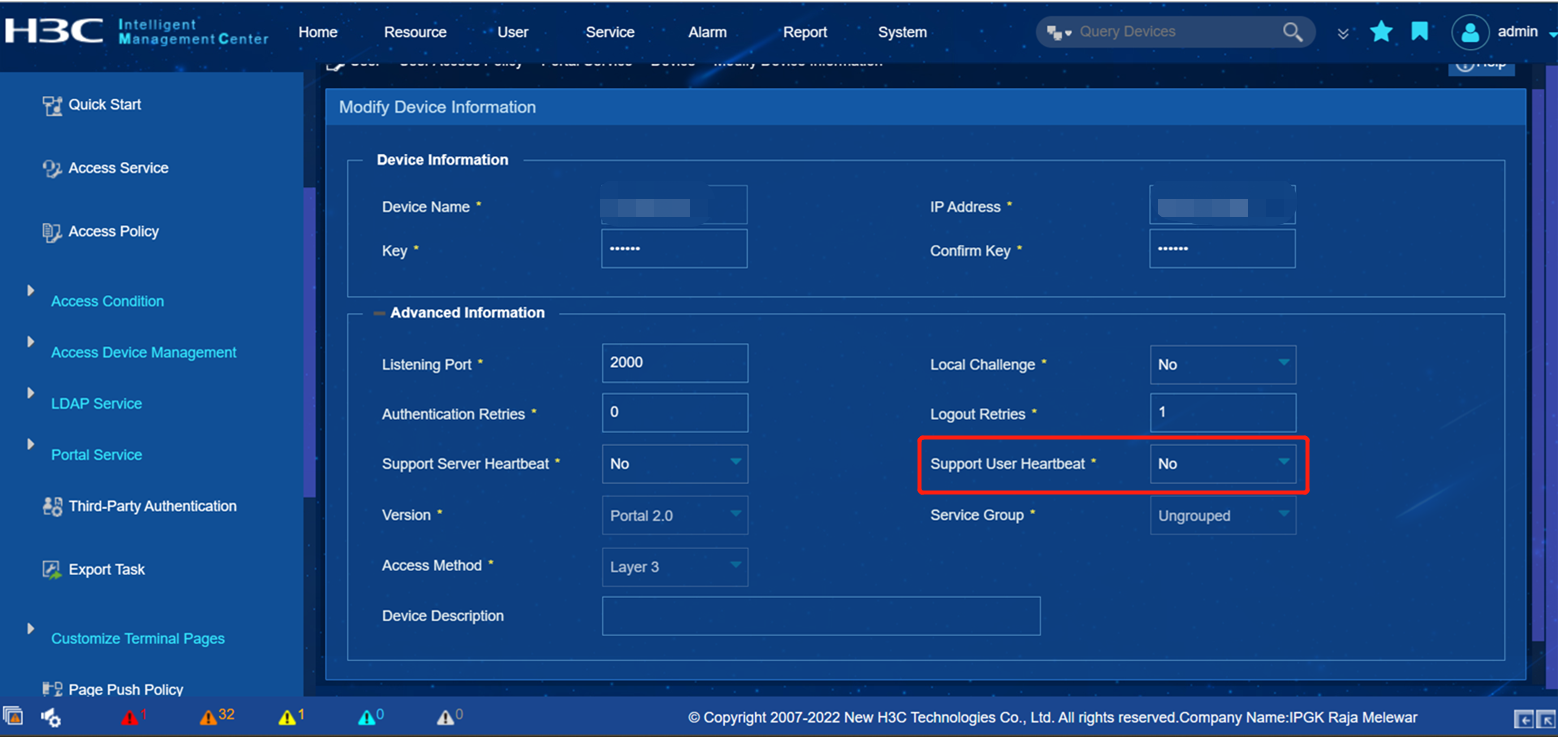Click the Query Devices search magnifier

(1292, 31)
